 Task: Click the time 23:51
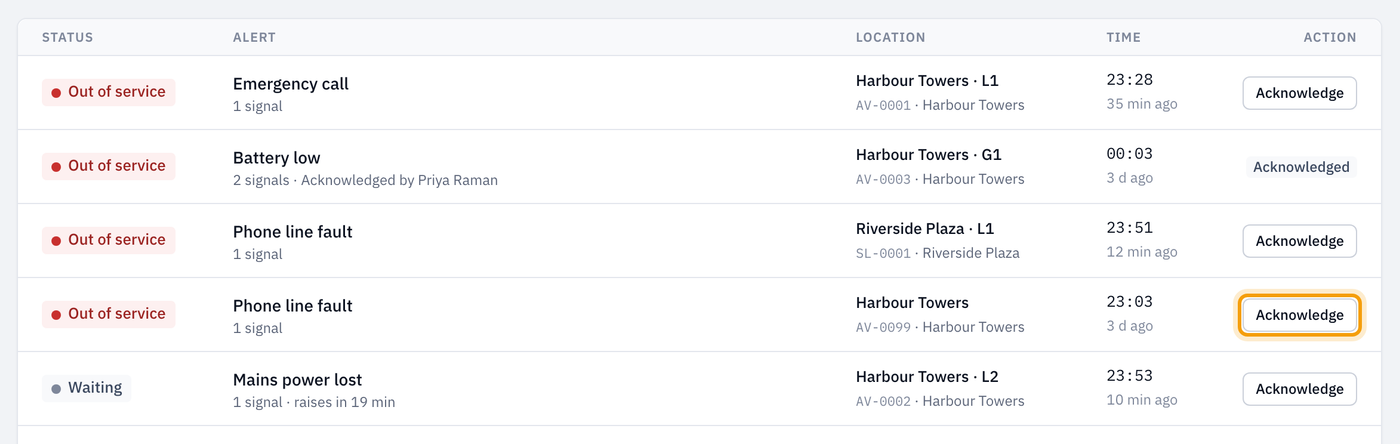coord(1129,228)
